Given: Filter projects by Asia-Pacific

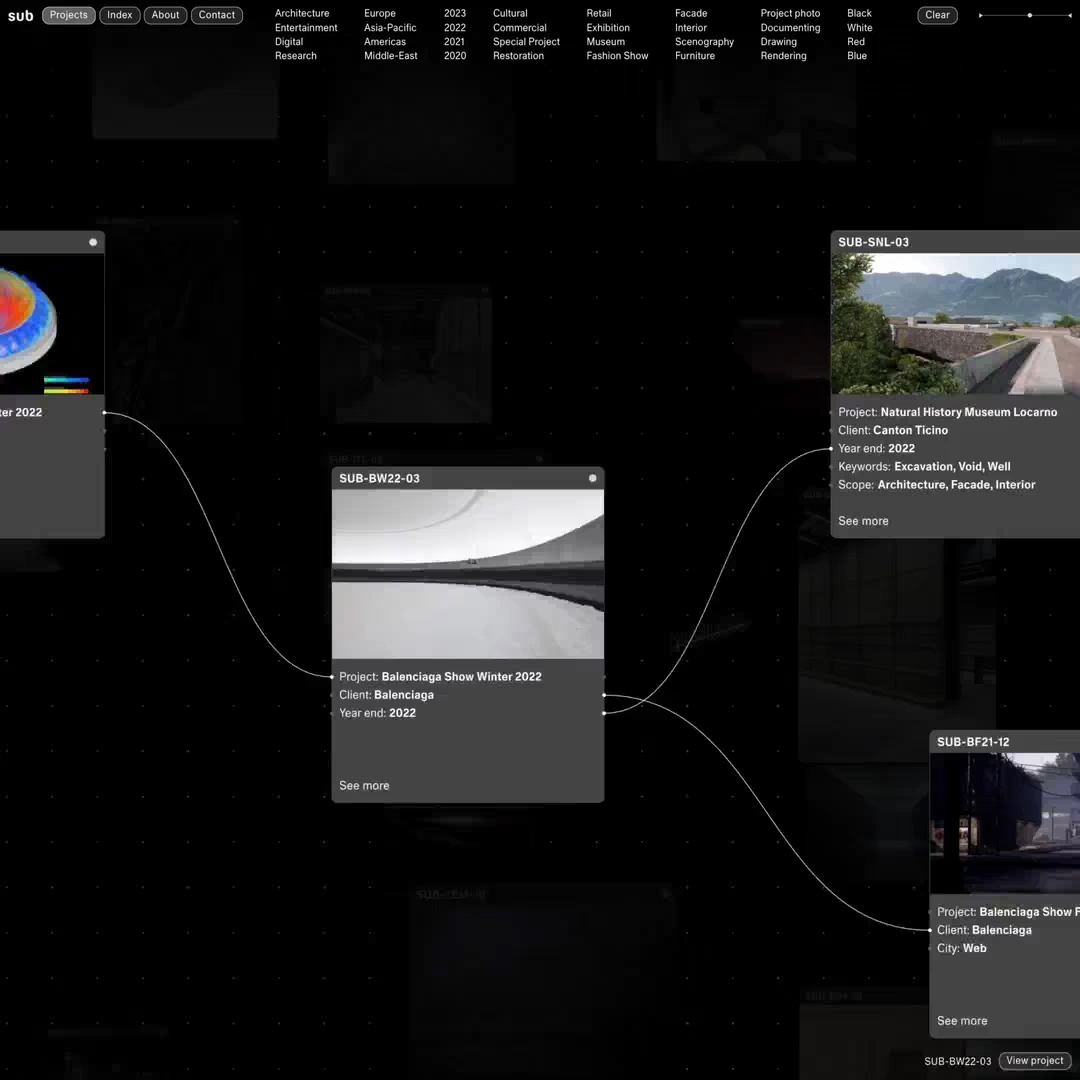Looking at the screenshot, I should click(391, 28).
